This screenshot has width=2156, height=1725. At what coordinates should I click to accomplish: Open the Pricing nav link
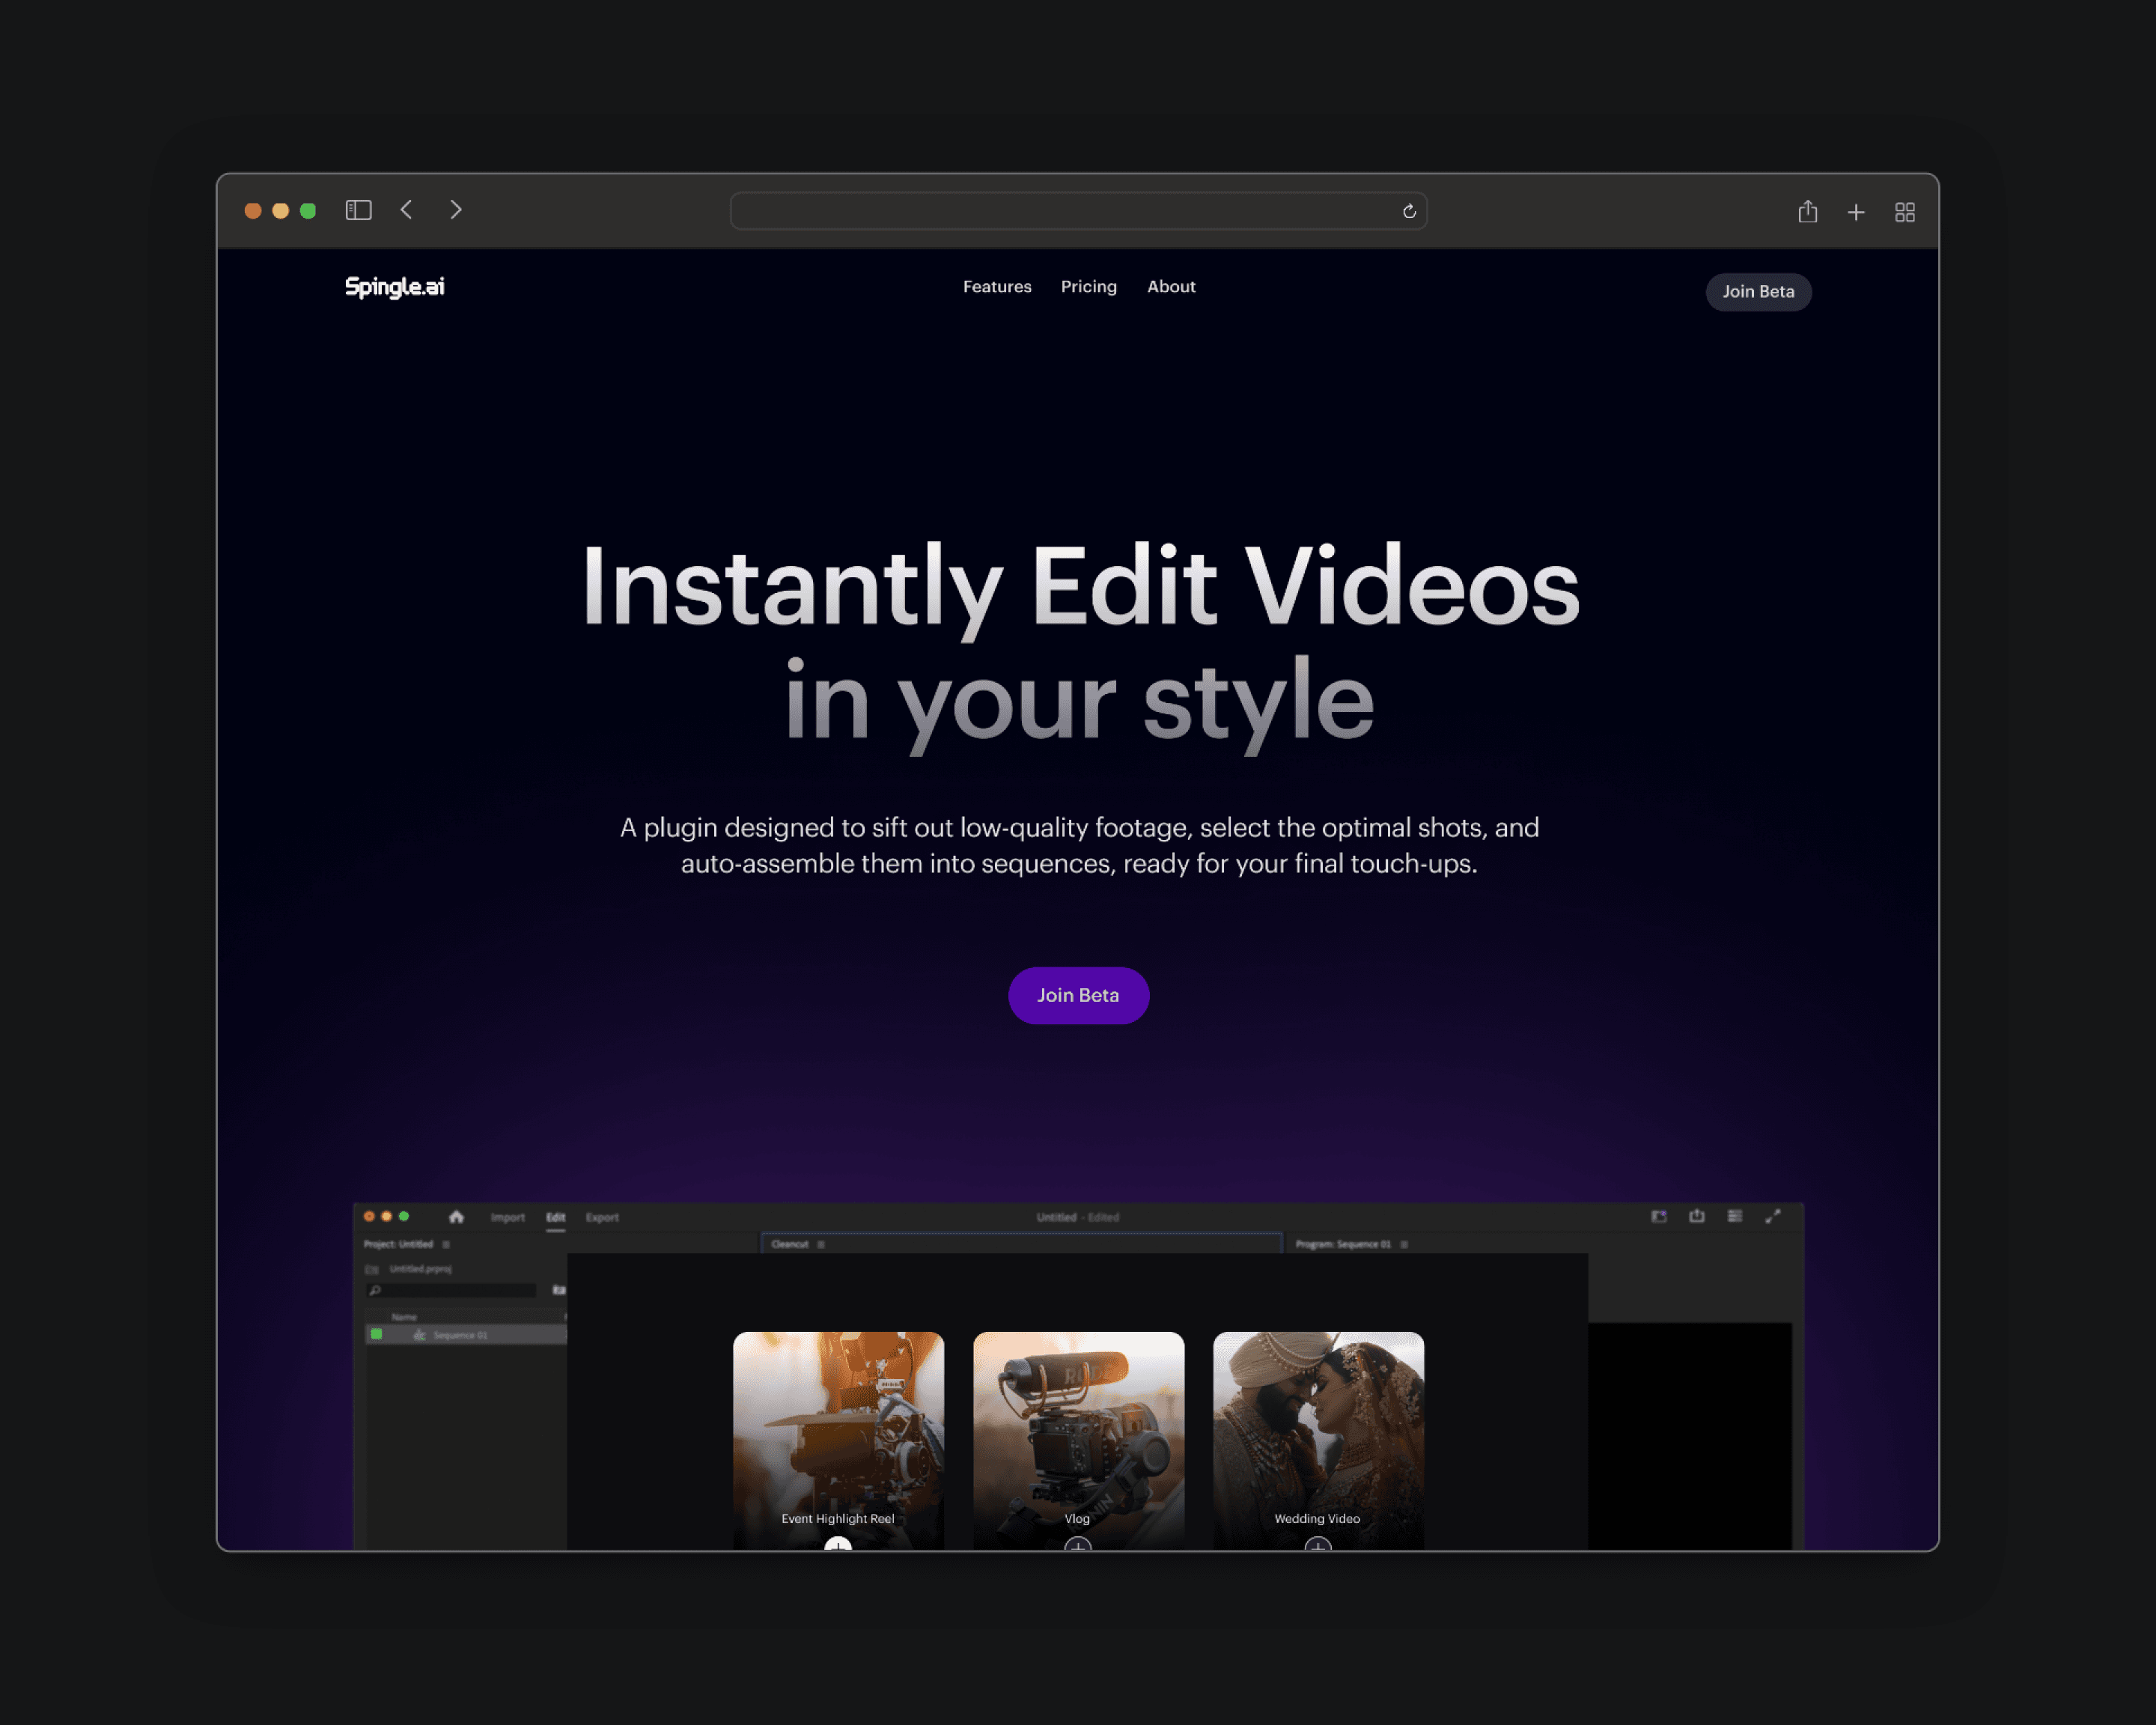1089,287
